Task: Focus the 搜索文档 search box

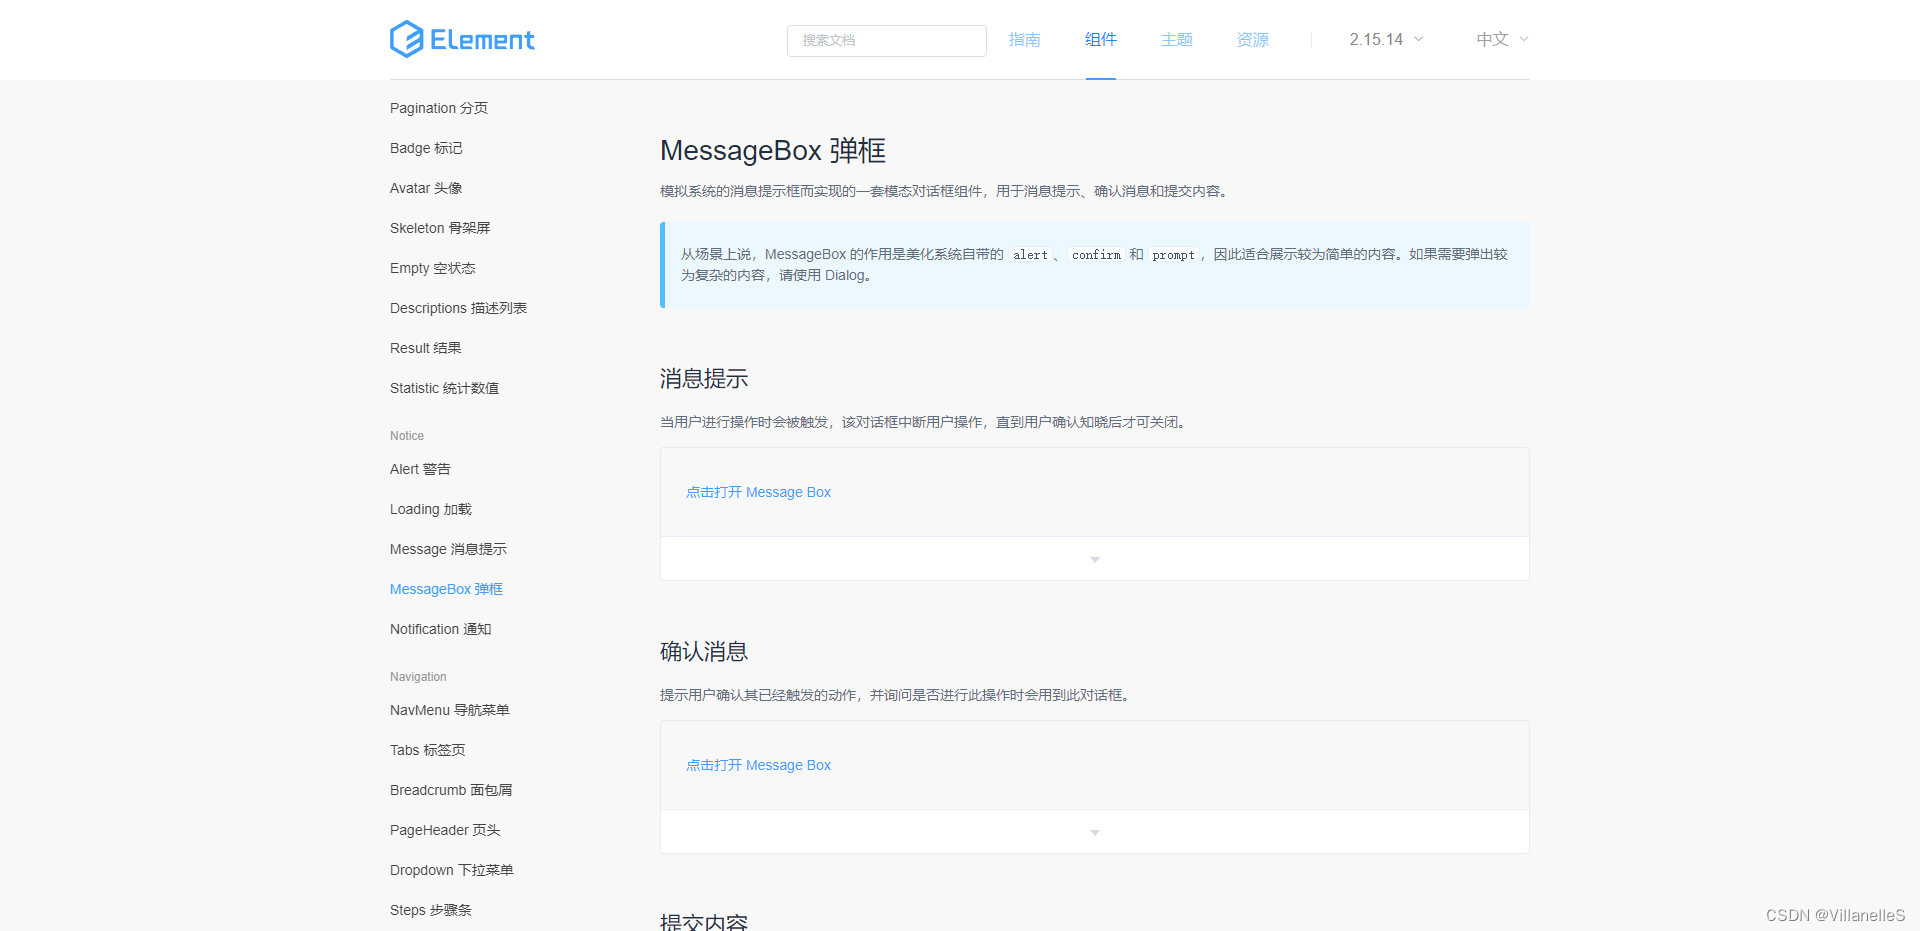Action: (x=886, y=40)
